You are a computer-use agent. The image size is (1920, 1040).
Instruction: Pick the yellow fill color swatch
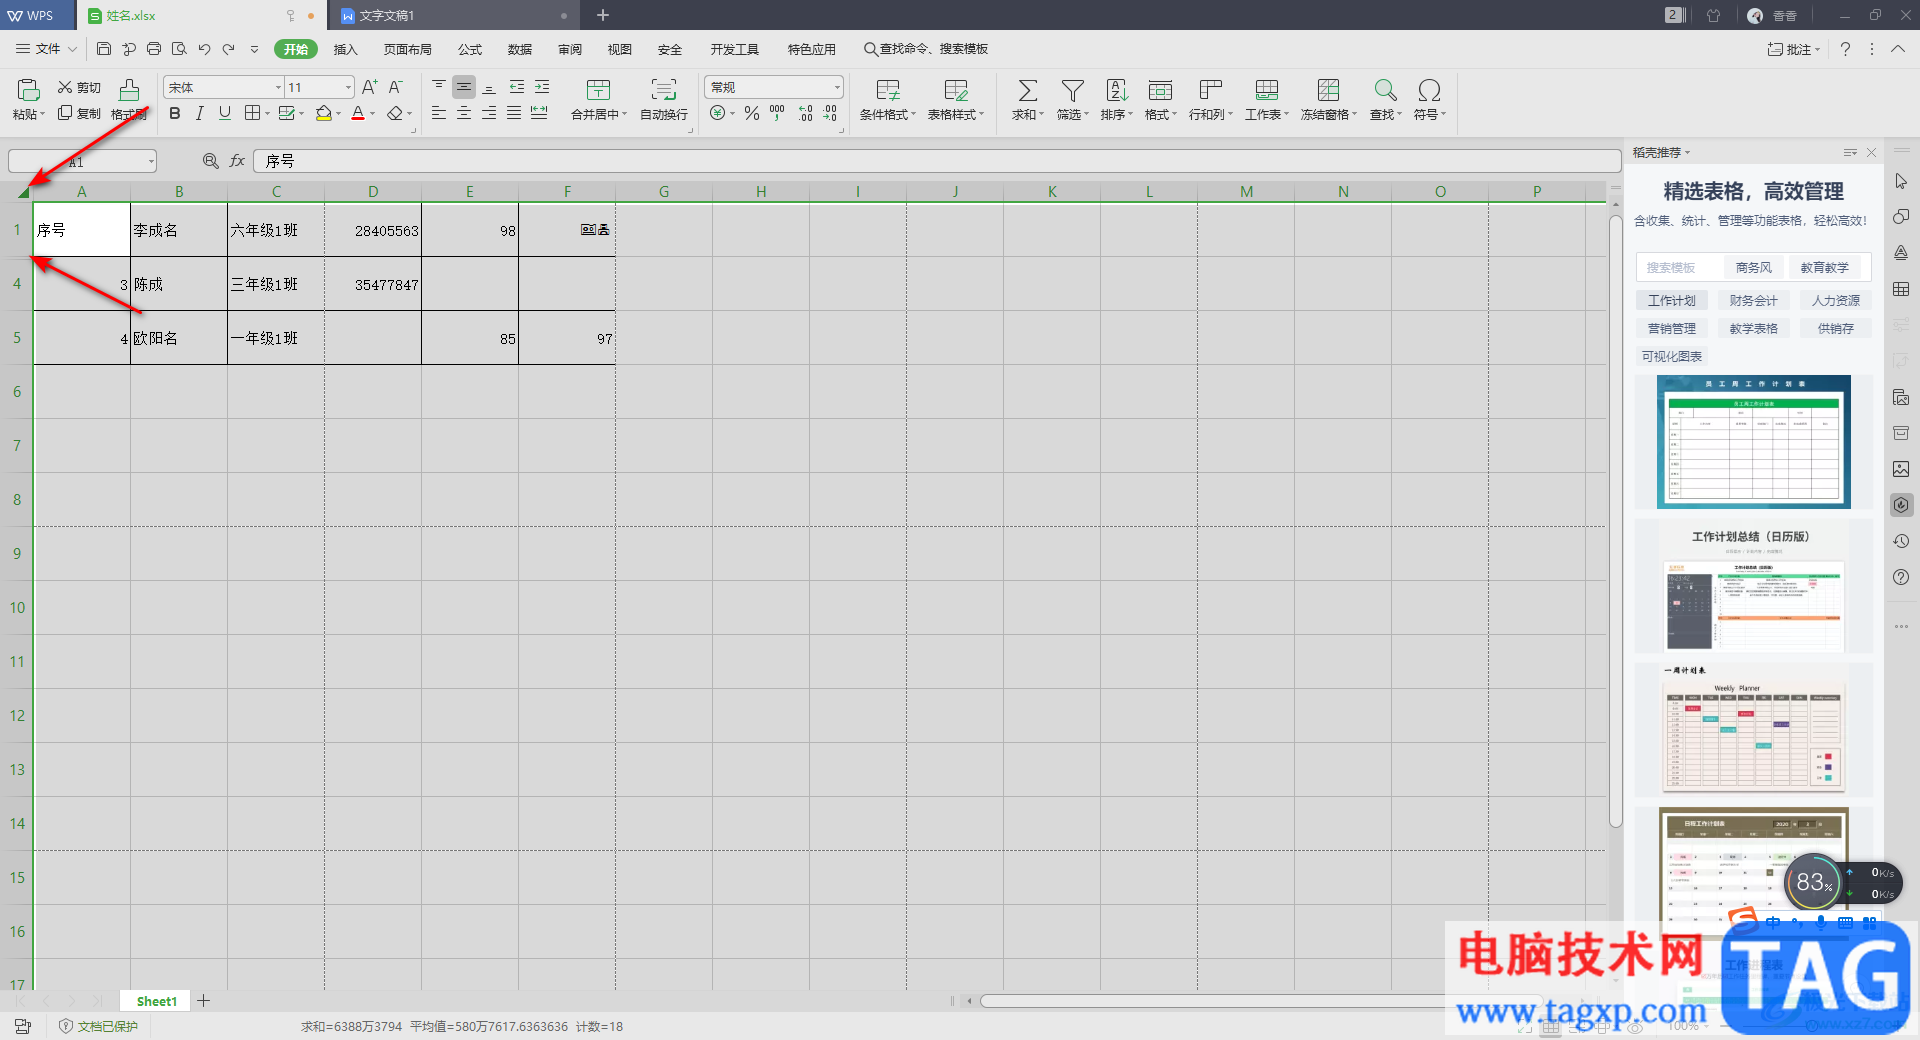pos(323,114)
